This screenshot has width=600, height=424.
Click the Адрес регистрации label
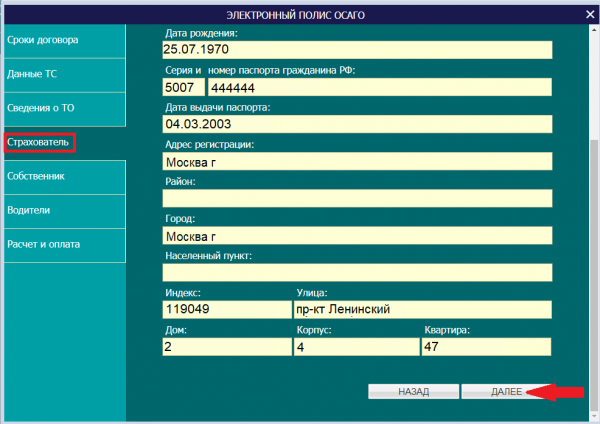pyautogui.click(x=210, y=145)
